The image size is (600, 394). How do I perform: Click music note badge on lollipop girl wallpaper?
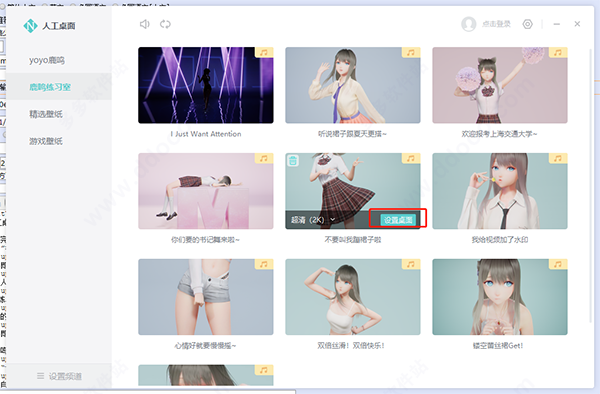(x=558, y=158)
